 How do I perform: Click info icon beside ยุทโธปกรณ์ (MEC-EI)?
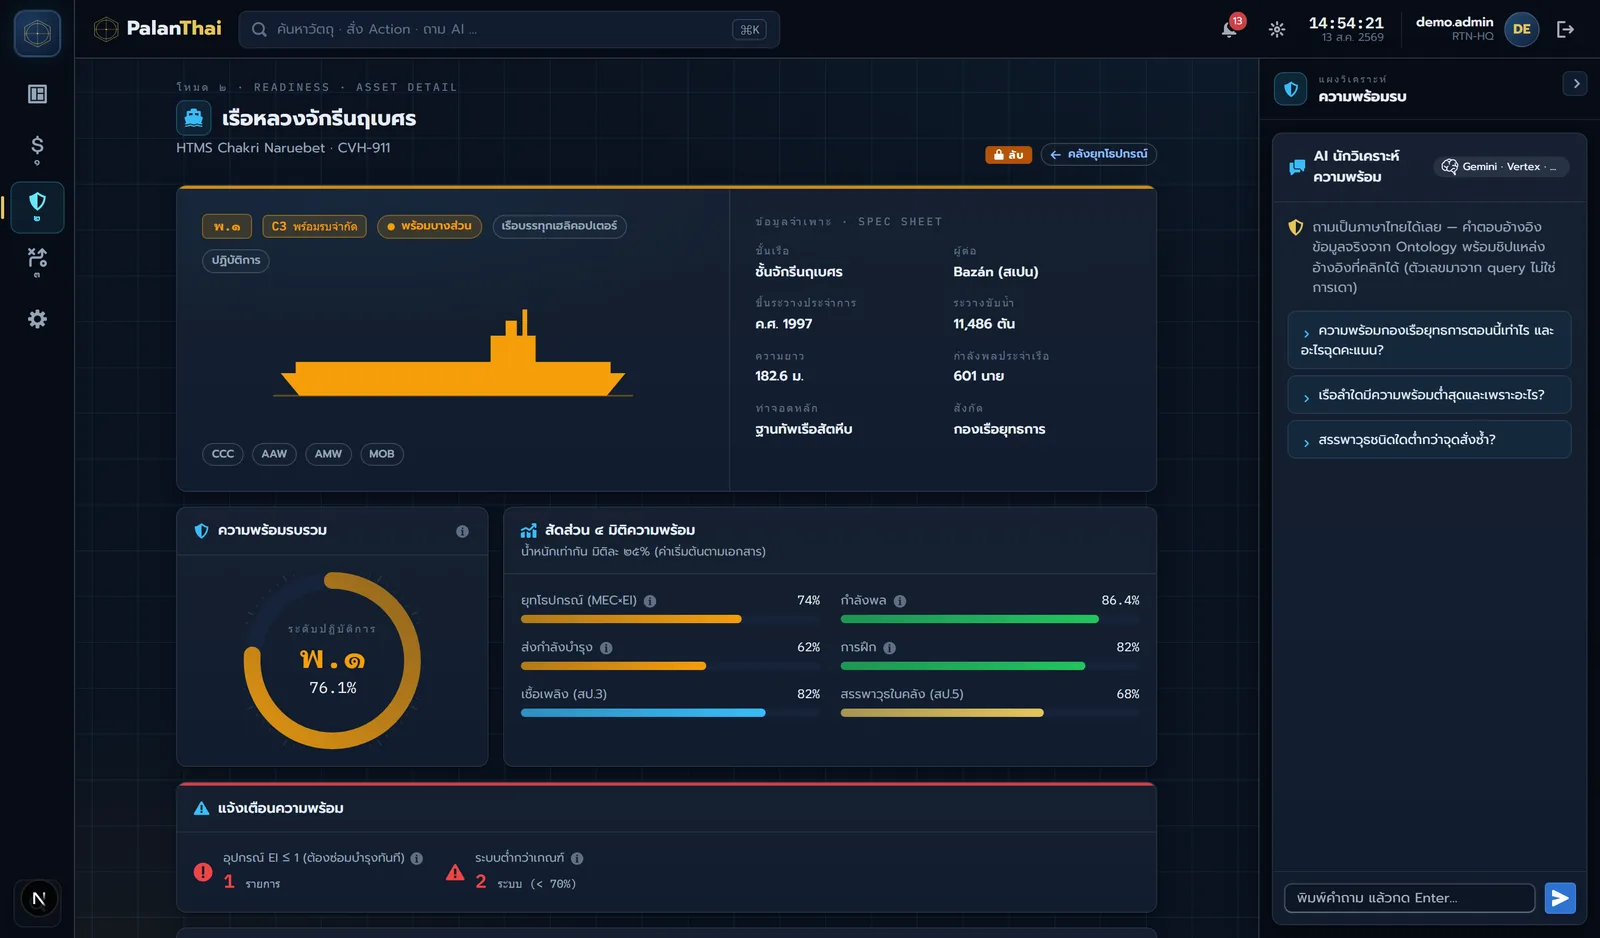(650, 601)
